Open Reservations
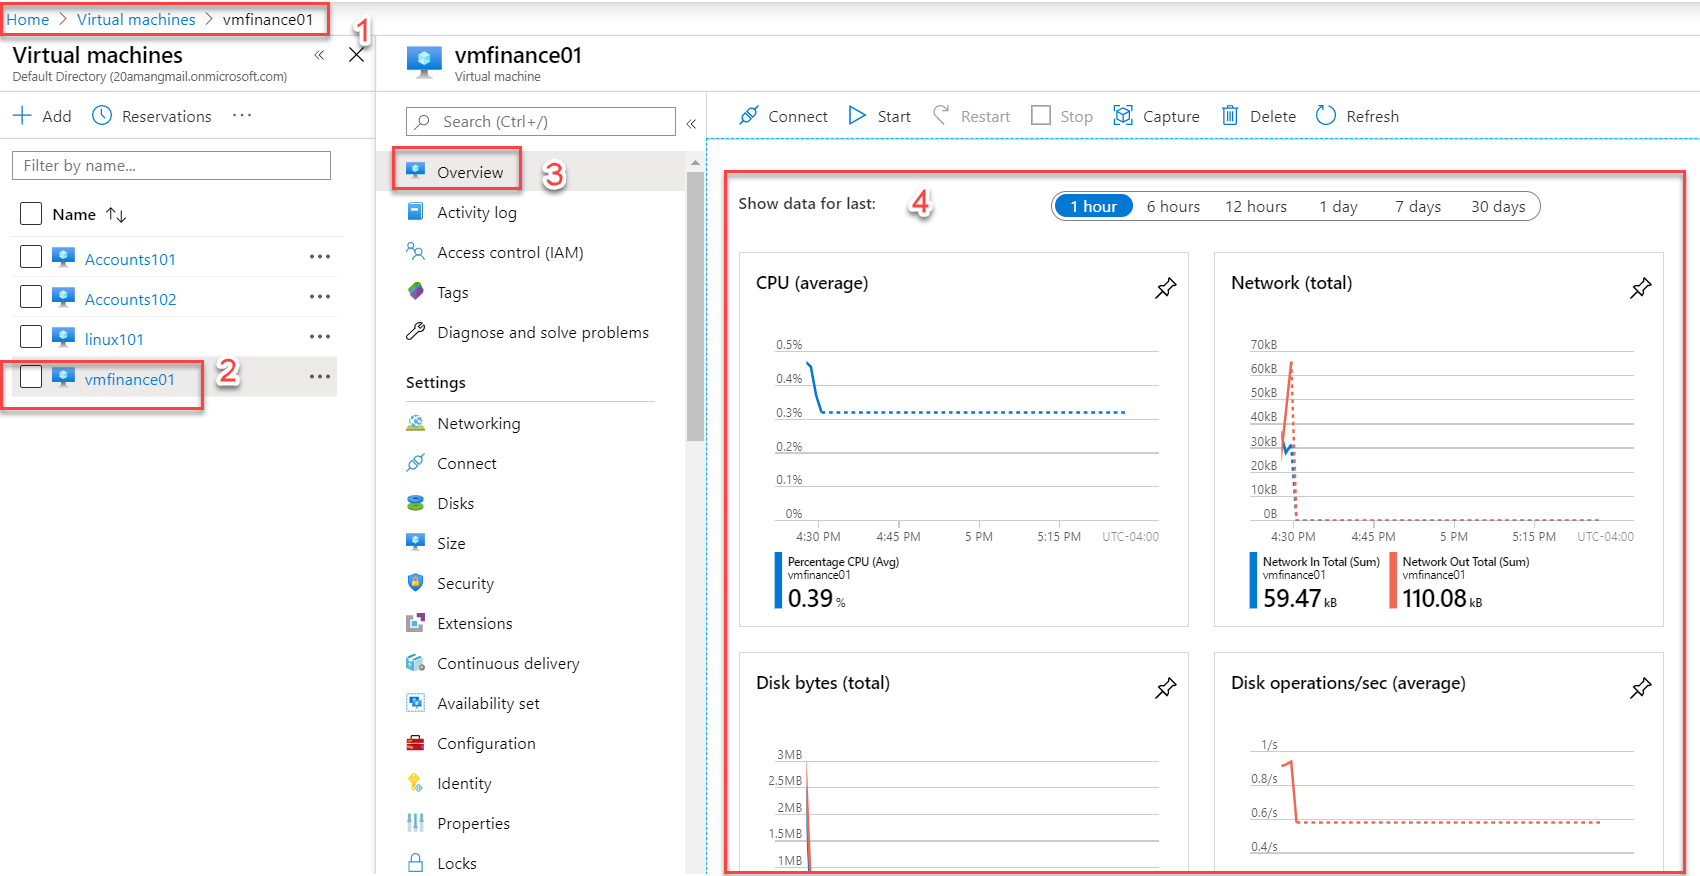The width and height of the screenshot is (1700, 876). point(152,116)
